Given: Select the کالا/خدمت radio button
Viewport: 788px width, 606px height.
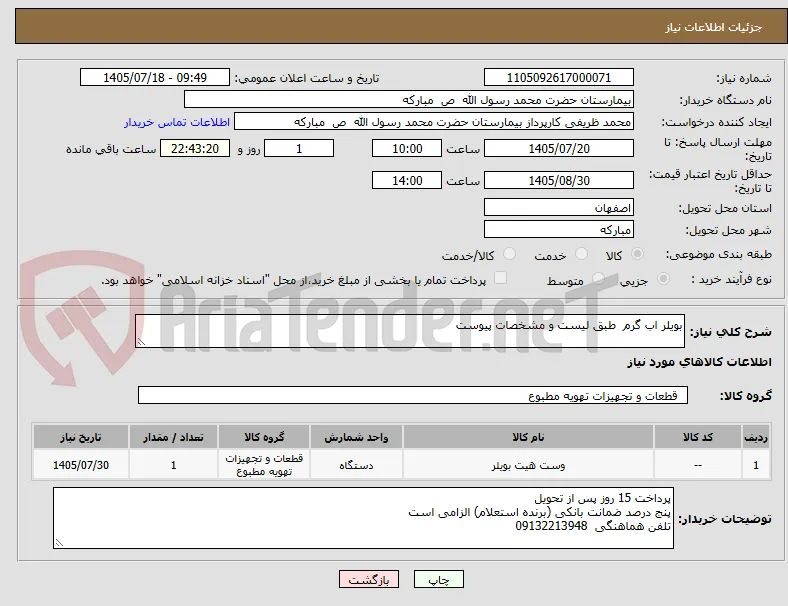Looking at the screenshot, I should click(510, 254).
